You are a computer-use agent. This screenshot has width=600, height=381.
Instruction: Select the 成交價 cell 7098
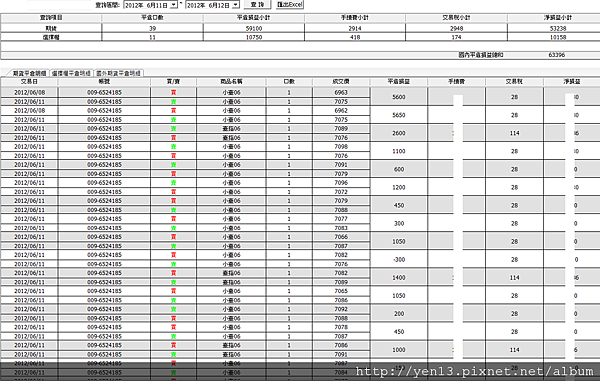[341, 147]
